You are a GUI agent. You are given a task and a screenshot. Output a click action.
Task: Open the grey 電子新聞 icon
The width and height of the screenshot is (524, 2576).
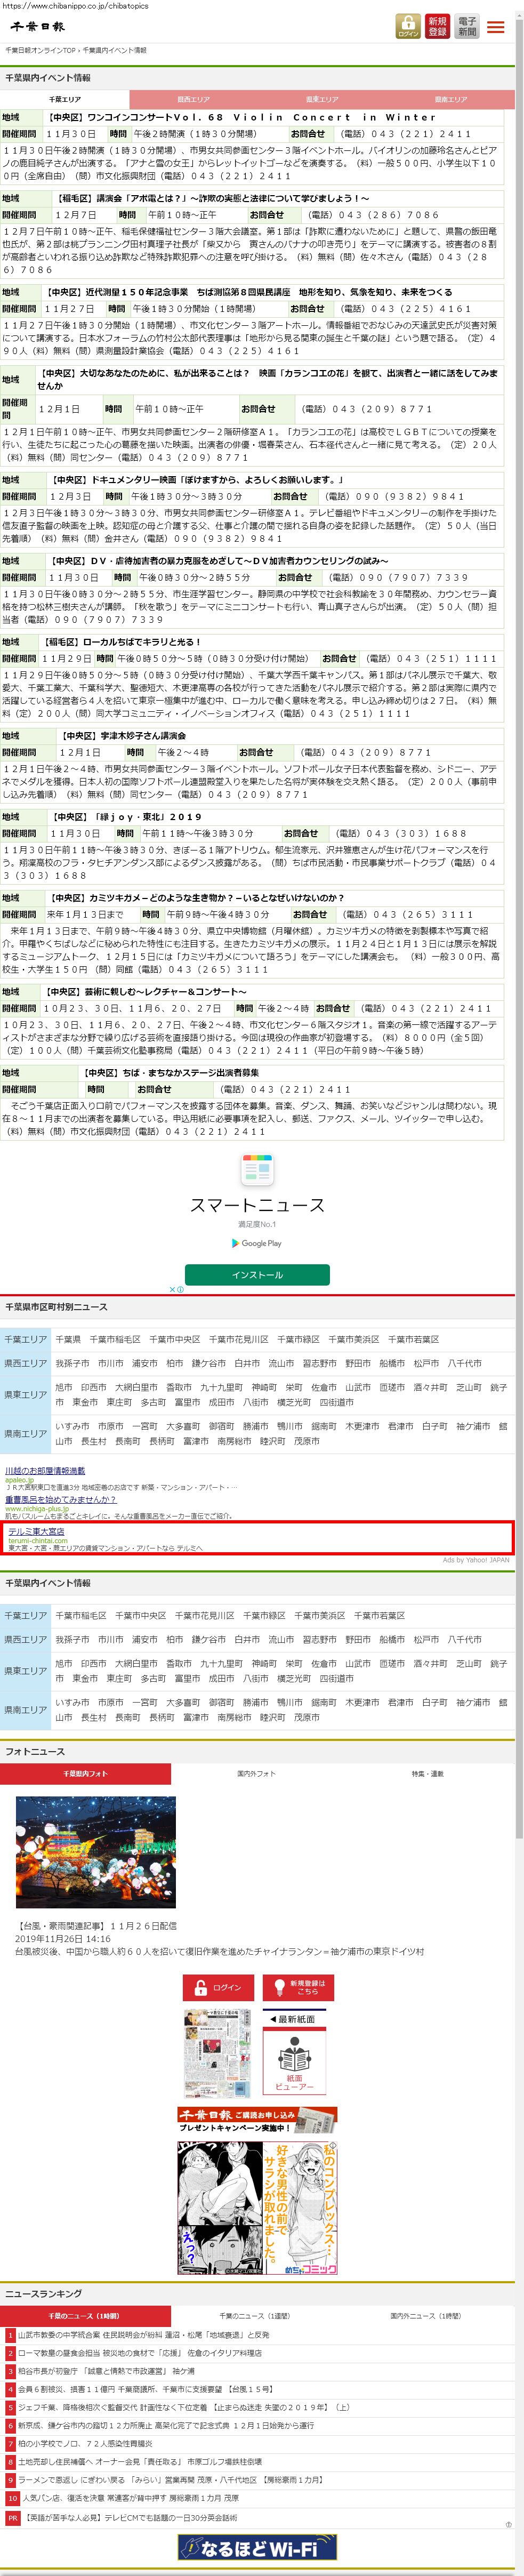pos(467,26)
